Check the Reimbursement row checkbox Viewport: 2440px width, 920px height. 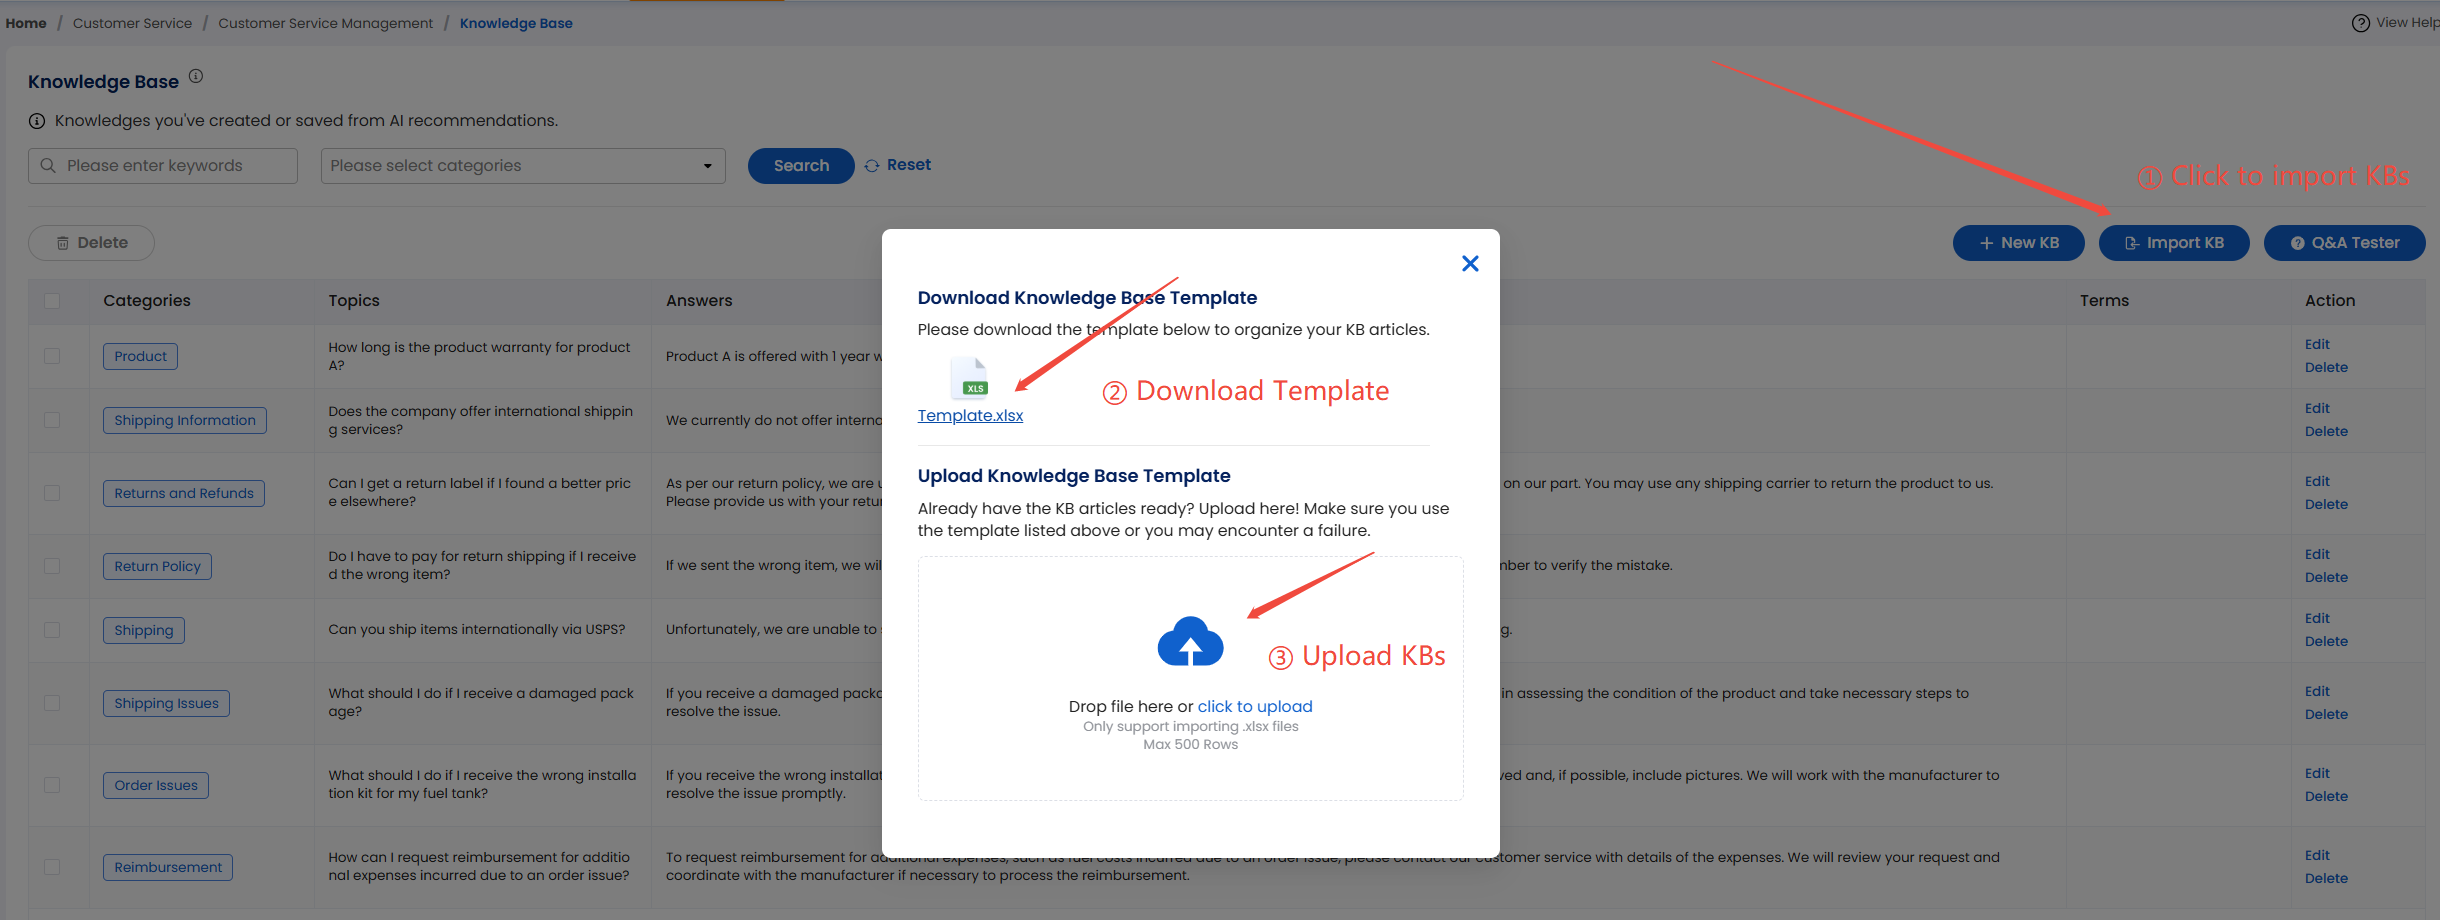coord(52,867)
